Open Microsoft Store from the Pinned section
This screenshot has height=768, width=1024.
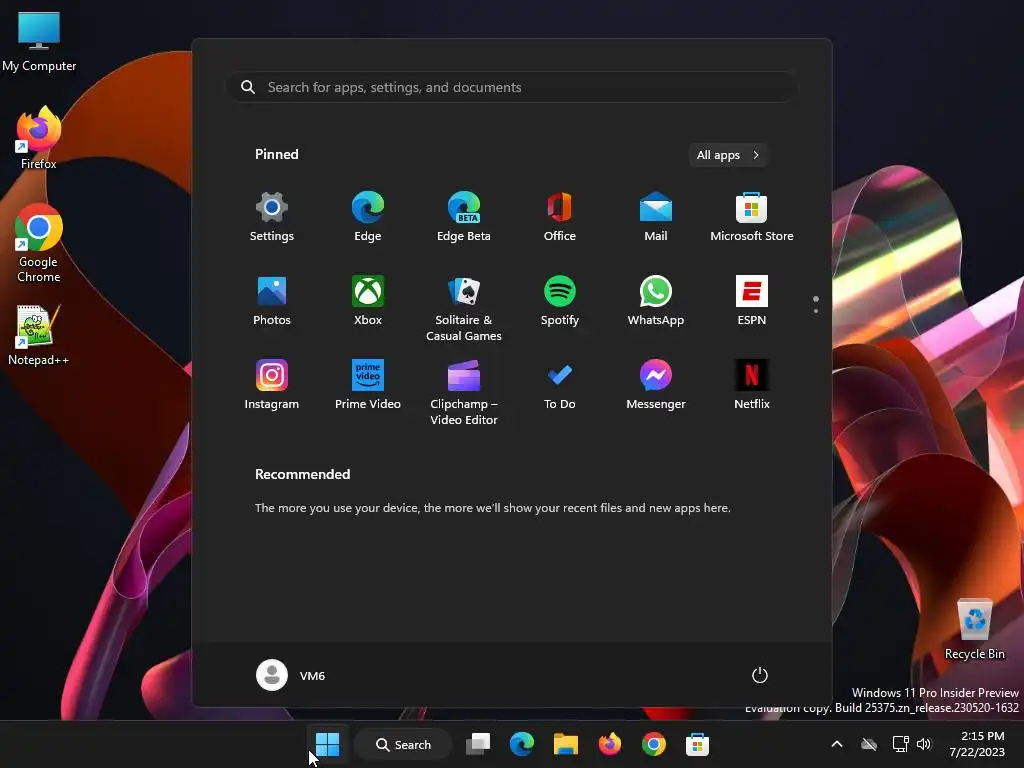pos(752,217)
